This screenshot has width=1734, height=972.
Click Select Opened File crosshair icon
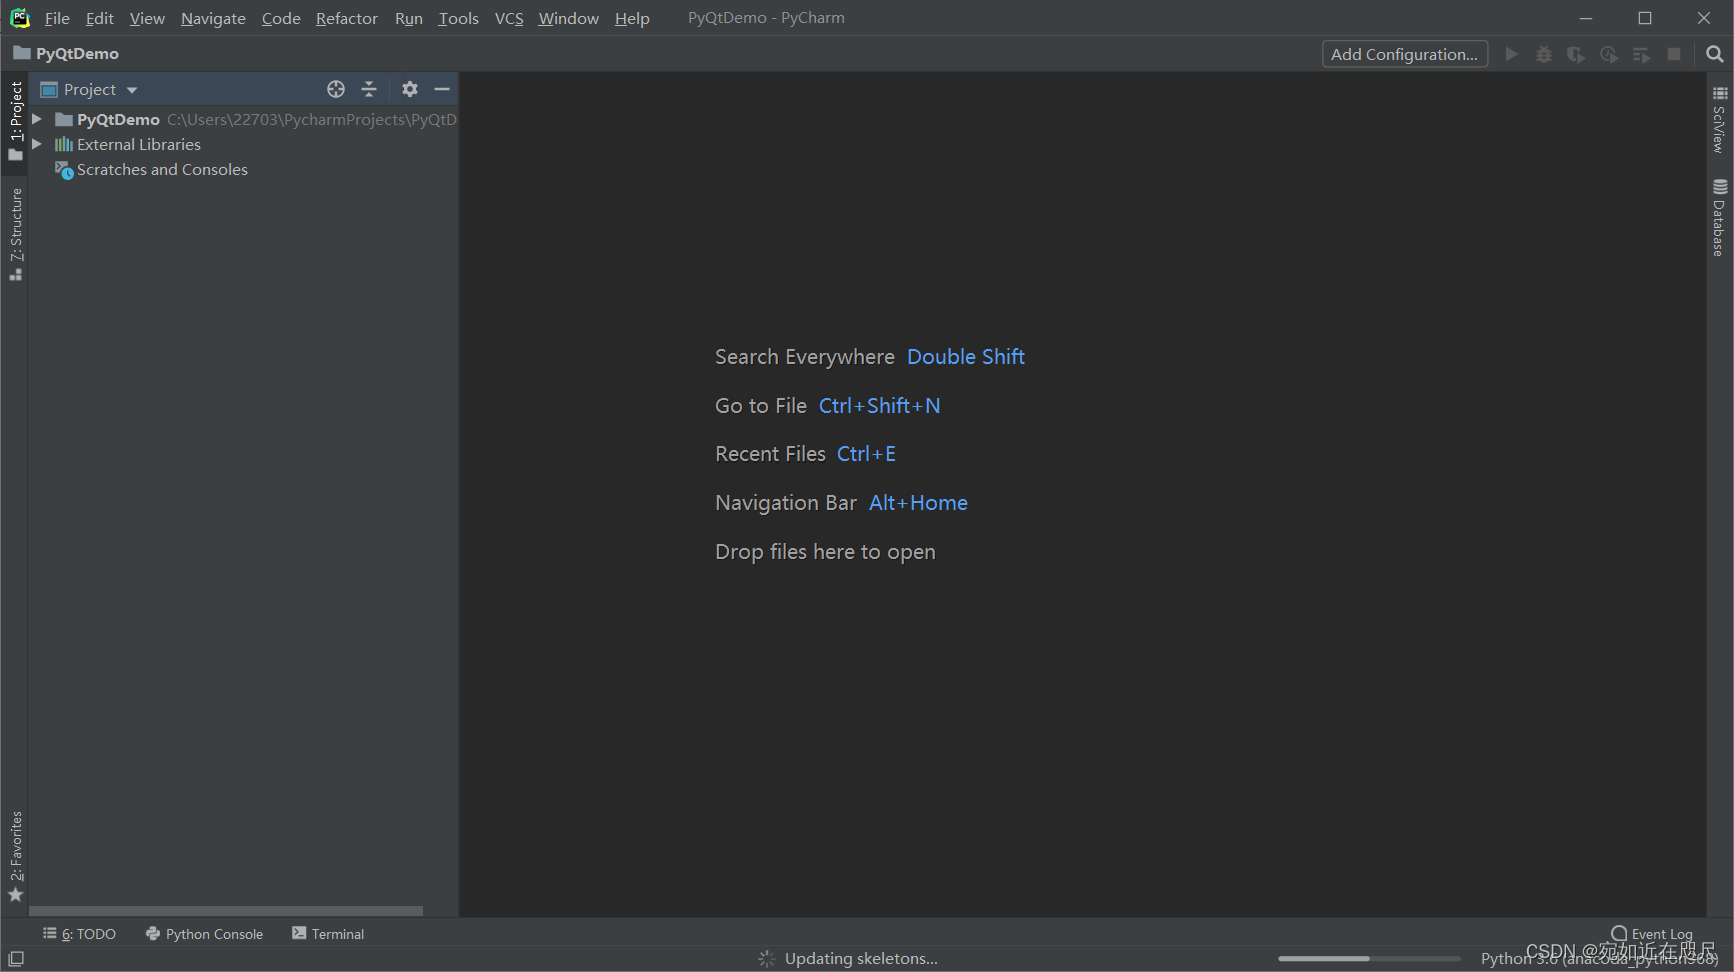(x=336, y=89)
